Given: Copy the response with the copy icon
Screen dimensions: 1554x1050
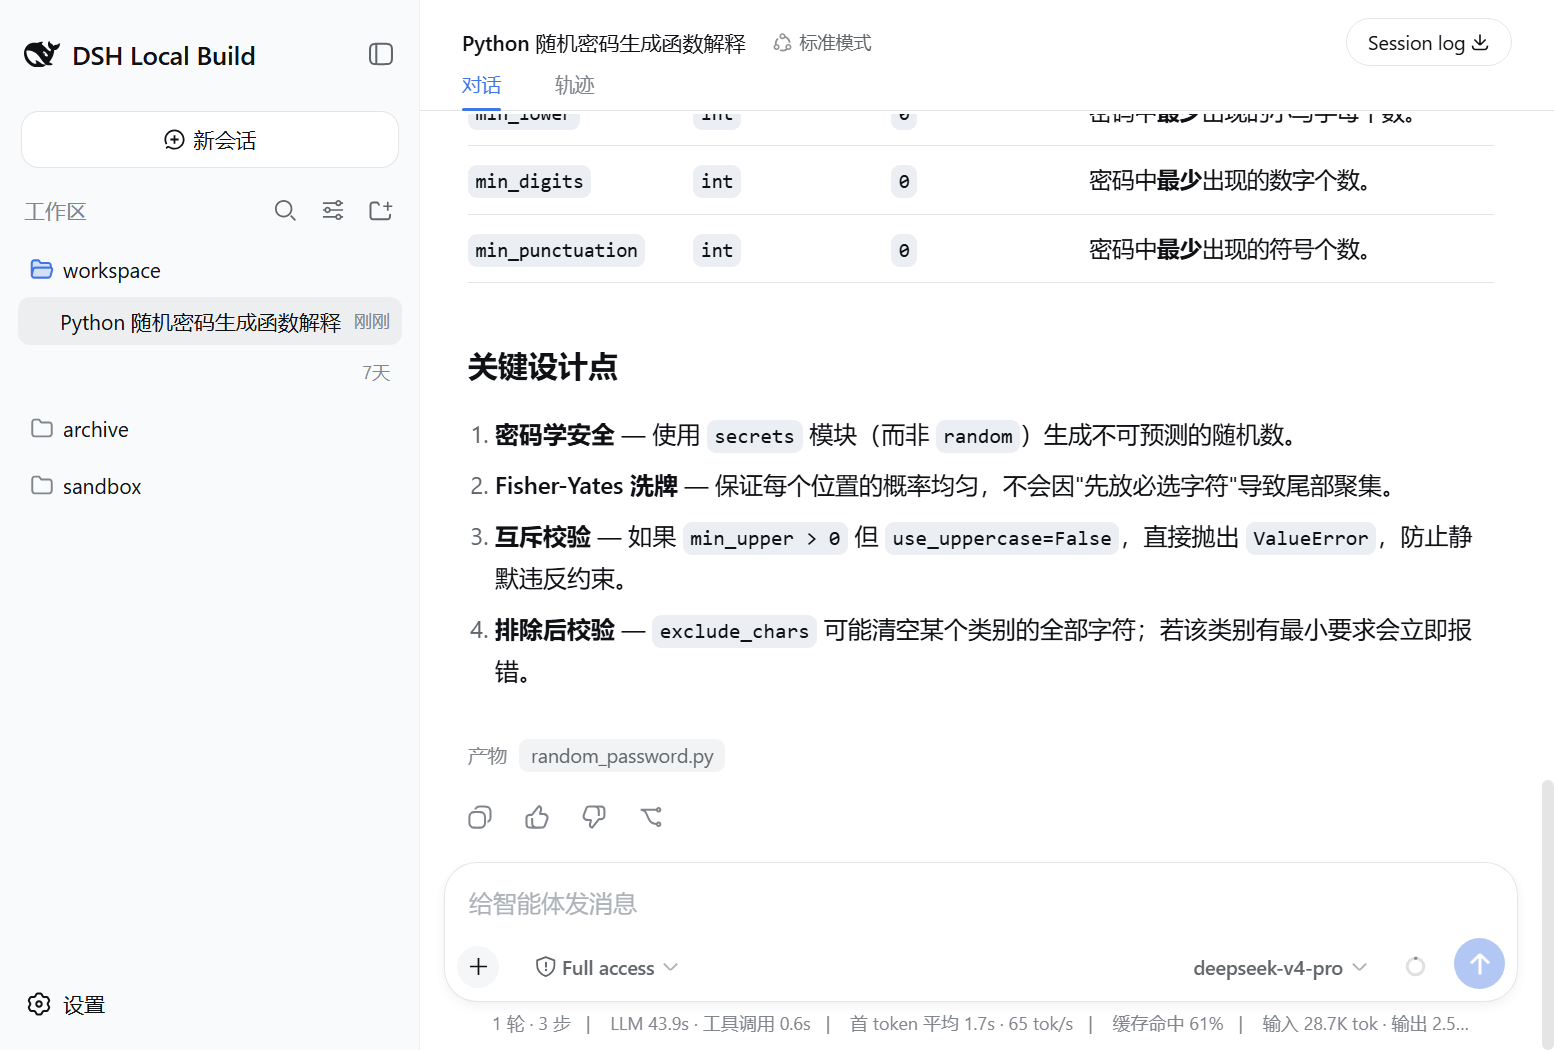Looking at the screenshot, I should 480,817.
